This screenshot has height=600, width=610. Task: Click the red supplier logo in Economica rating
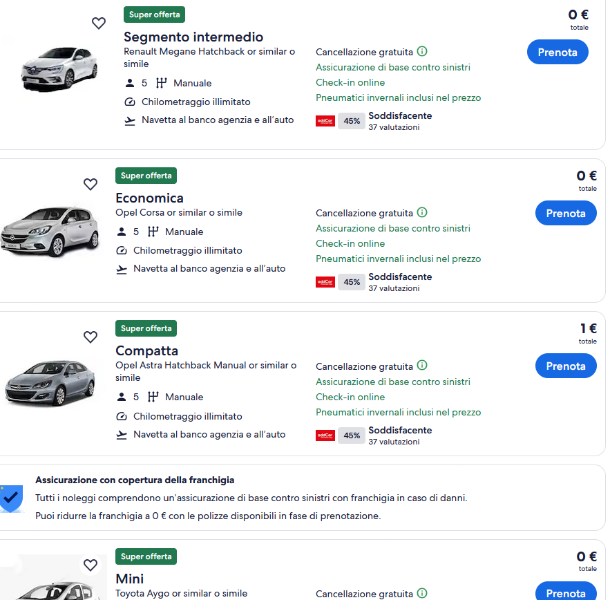point(325,282)
